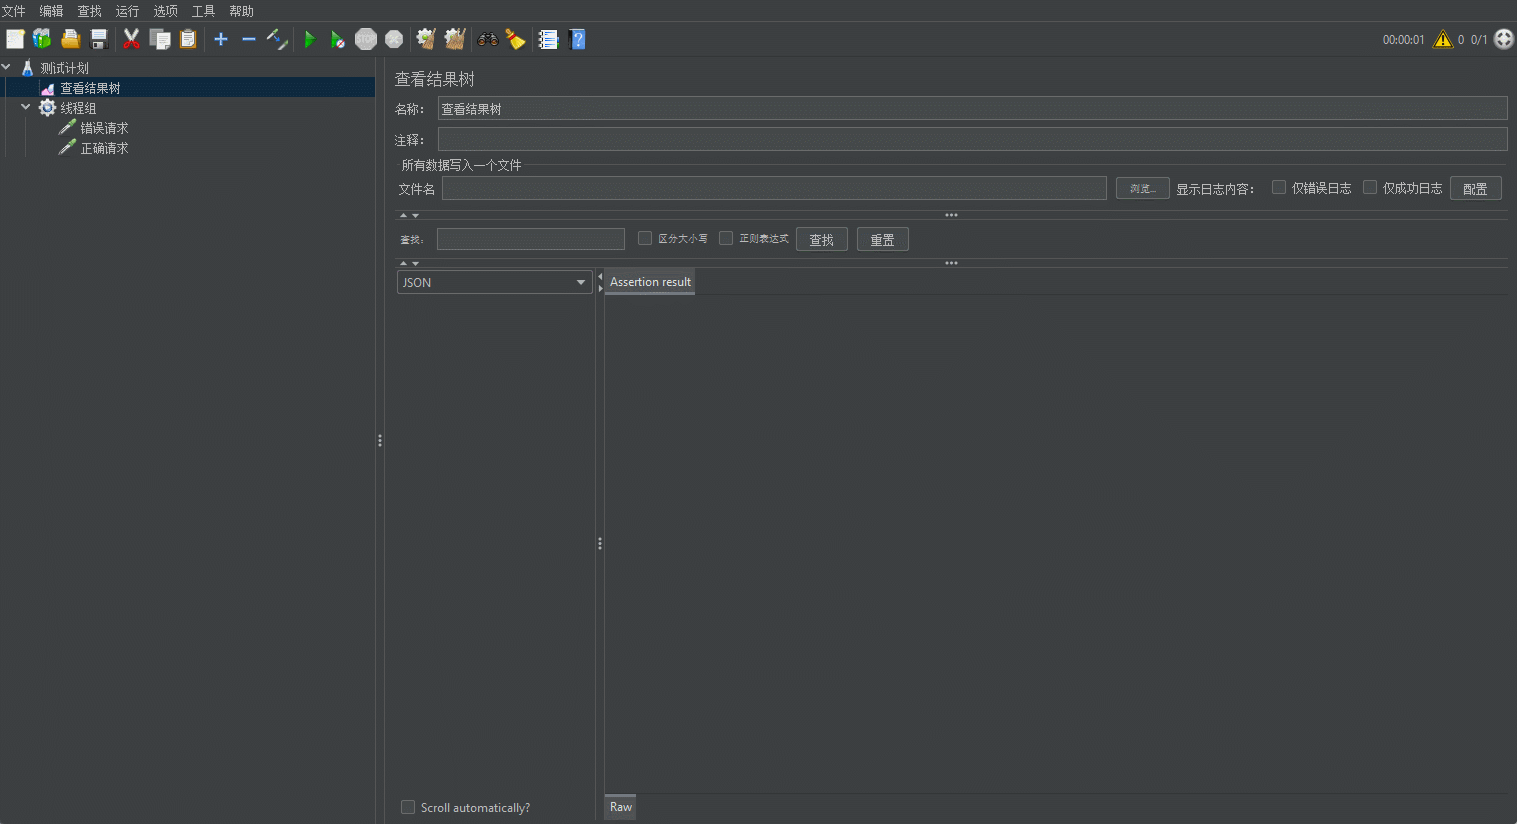Click the warning triangle error log icon
Image resolution: width=1517 pixels, height=824 pixels.
[1442, 39]
